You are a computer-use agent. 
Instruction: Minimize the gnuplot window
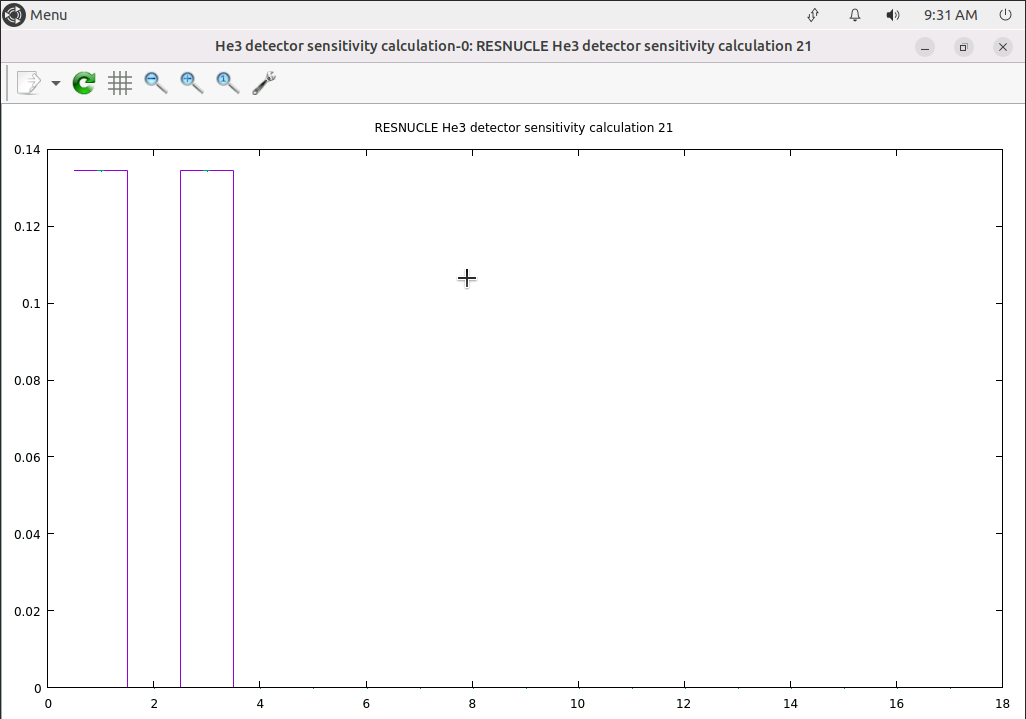coord(925,47)
